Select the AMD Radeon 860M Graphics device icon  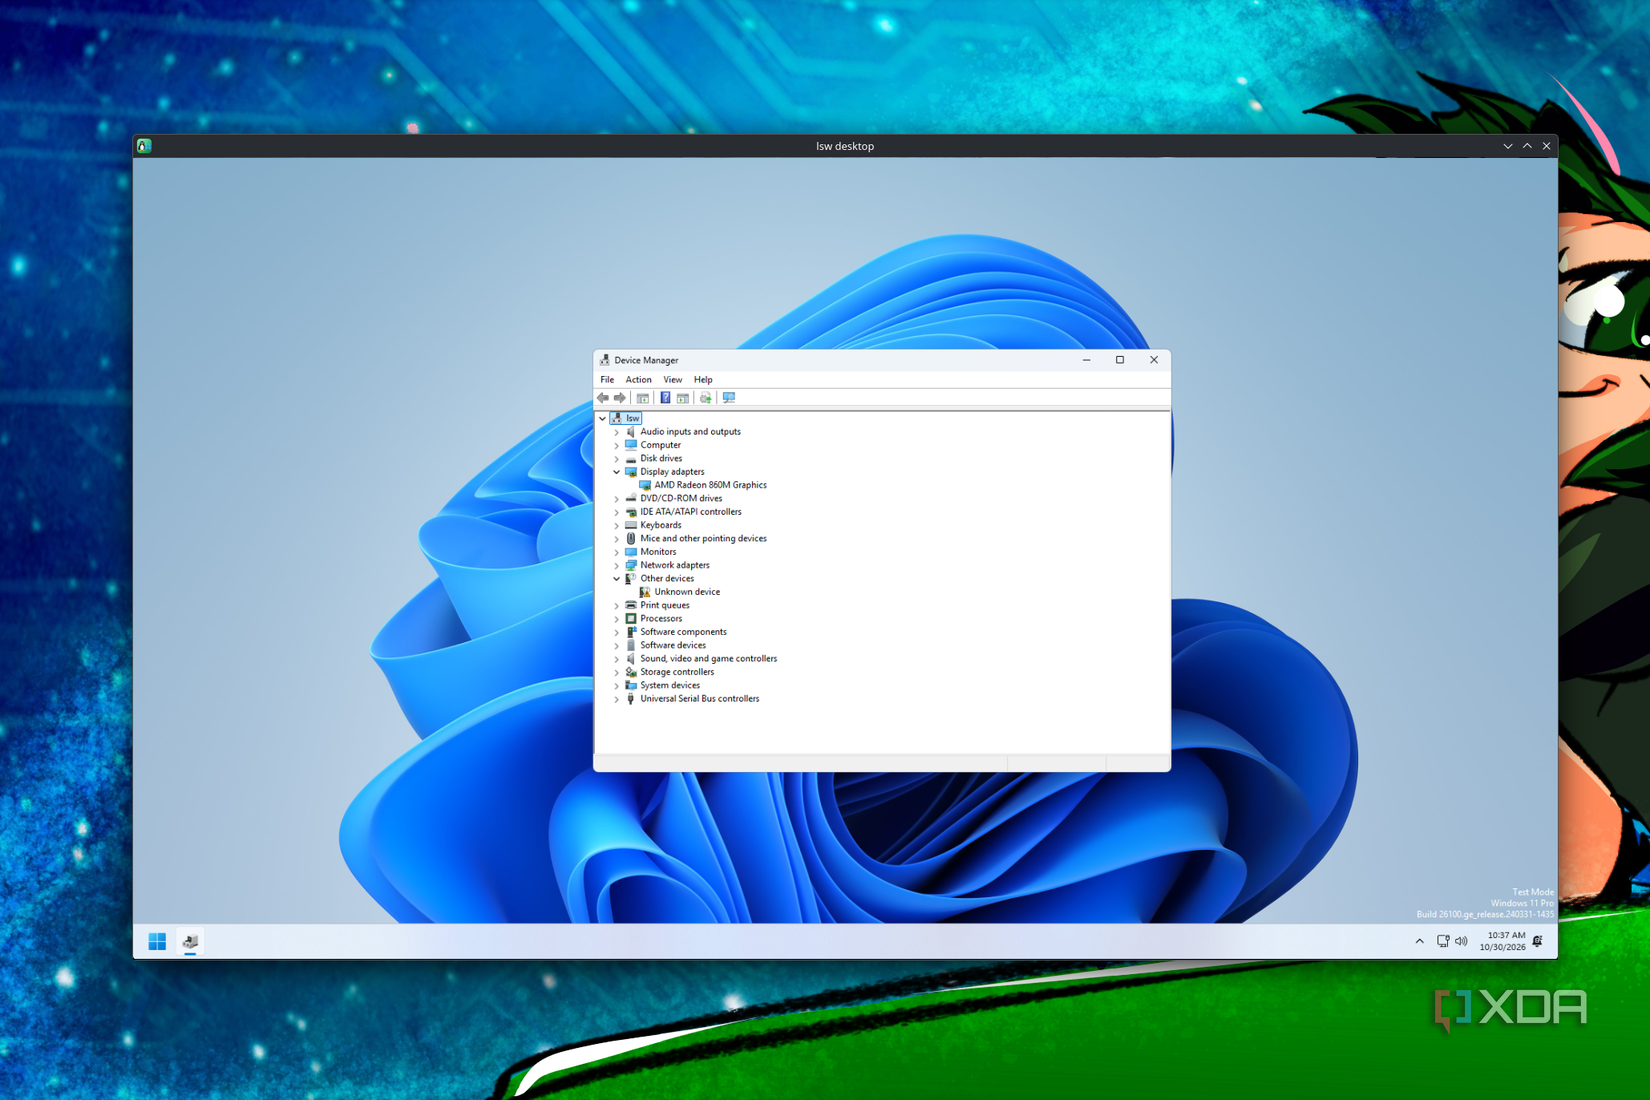(x=645, y=485)
